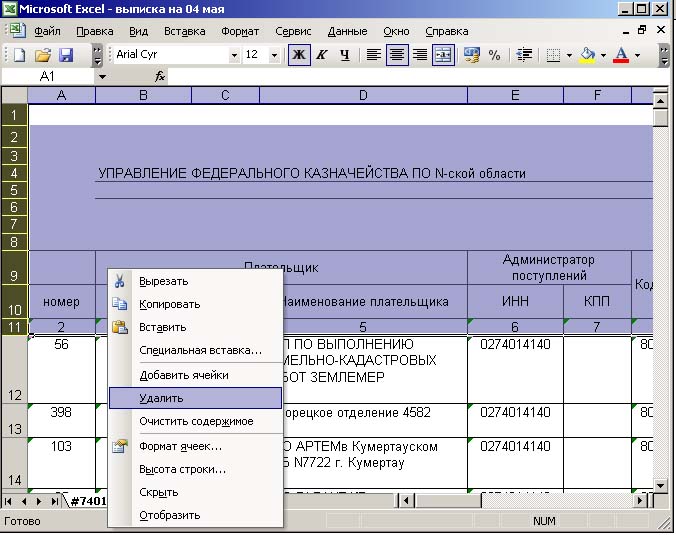
Task: Click column D header
Action: [363, 96]
